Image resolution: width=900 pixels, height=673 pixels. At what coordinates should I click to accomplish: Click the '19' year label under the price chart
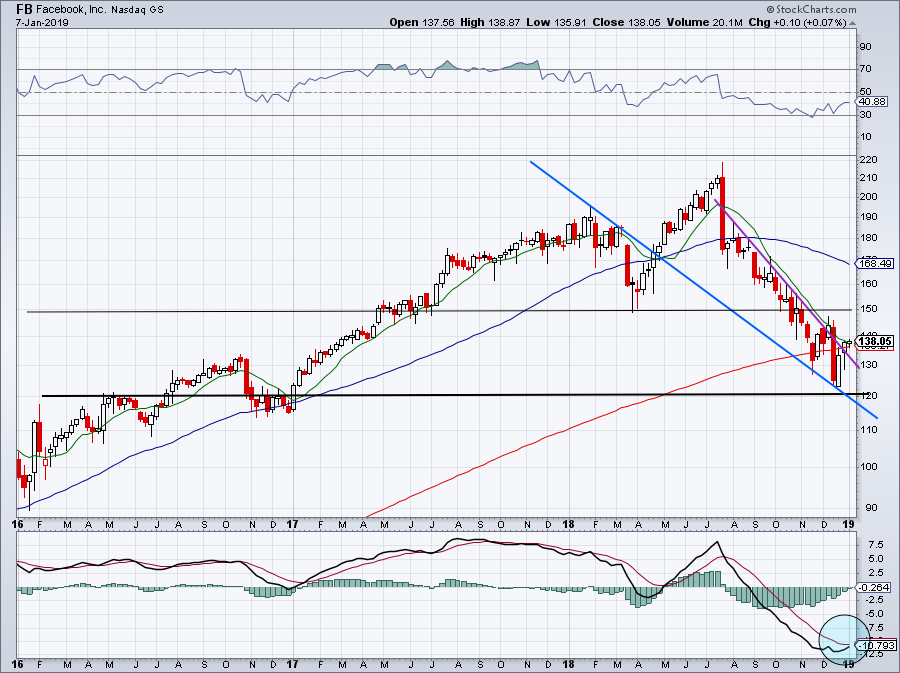(849, 524)
